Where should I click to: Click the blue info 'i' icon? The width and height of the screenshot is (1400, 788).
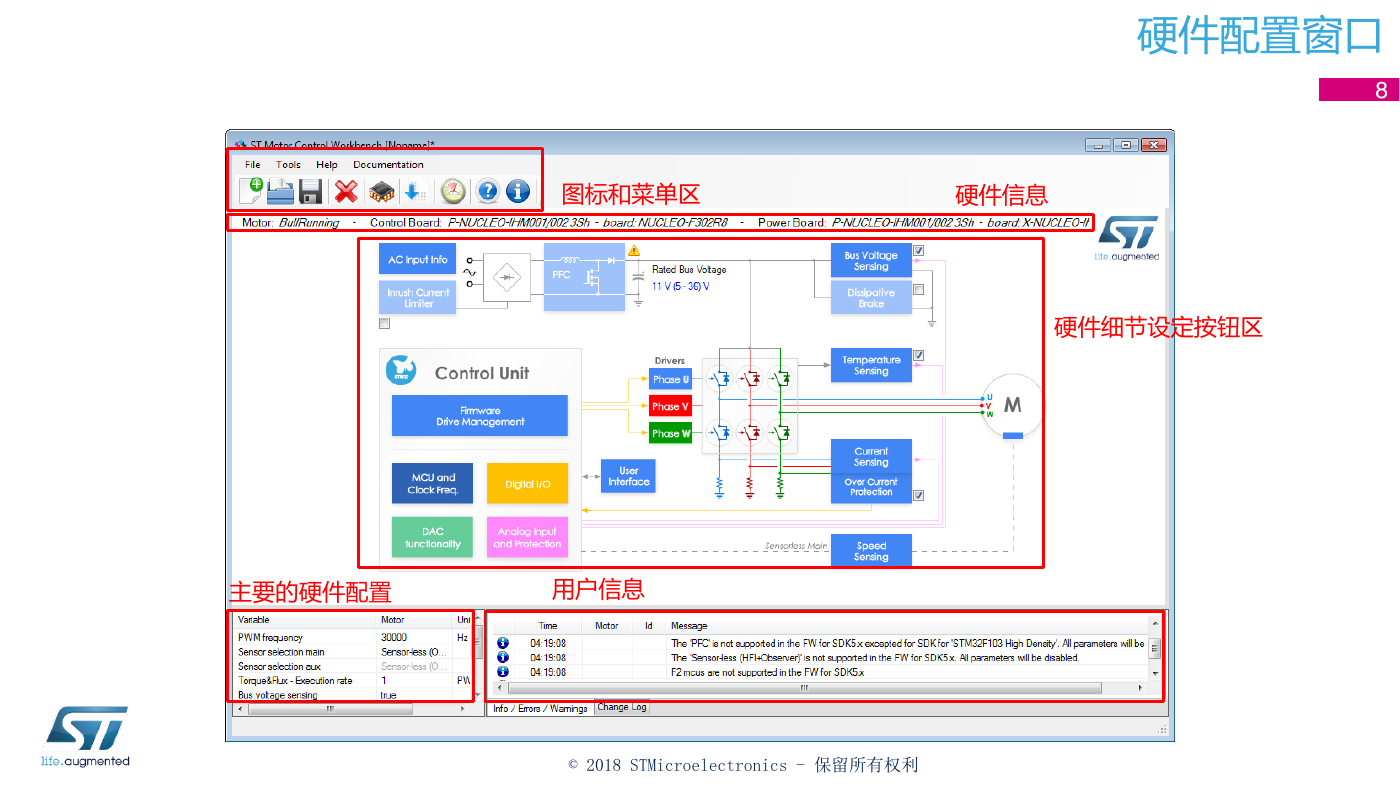pos(517,191)
